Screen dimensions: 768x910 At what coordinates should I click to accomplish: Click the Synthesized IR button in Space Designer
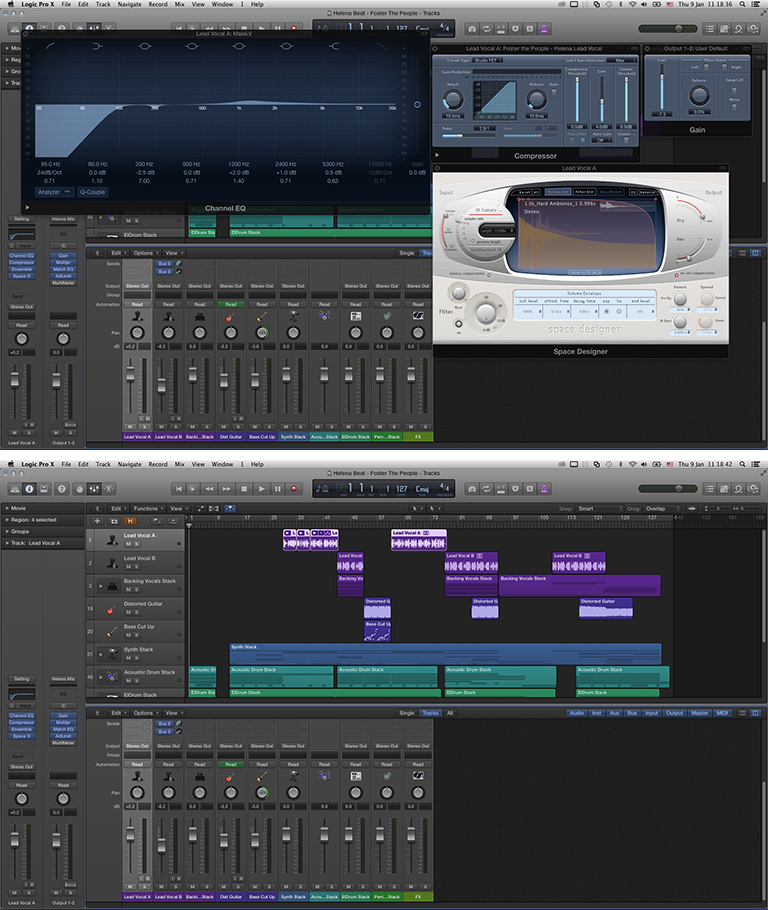point(486,250)
